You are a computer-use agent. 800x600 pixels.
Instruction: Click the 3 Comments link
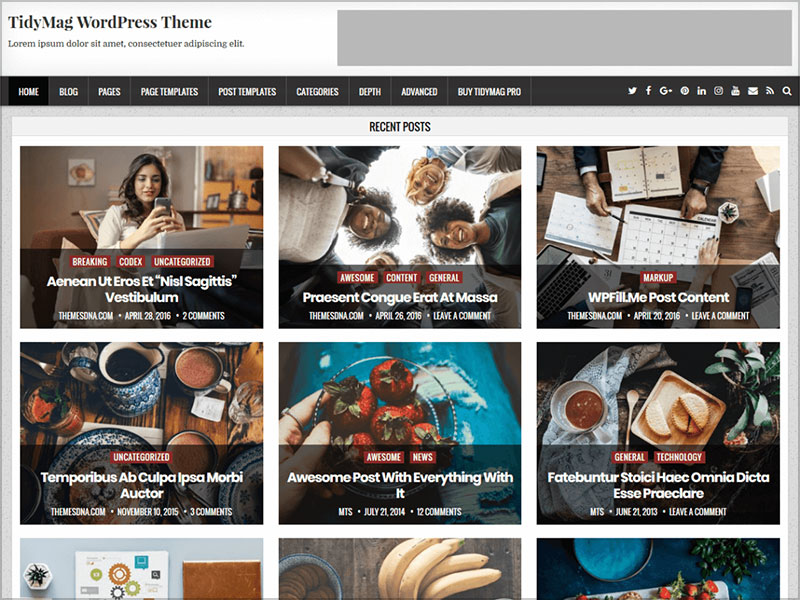[x=211, y=511]
